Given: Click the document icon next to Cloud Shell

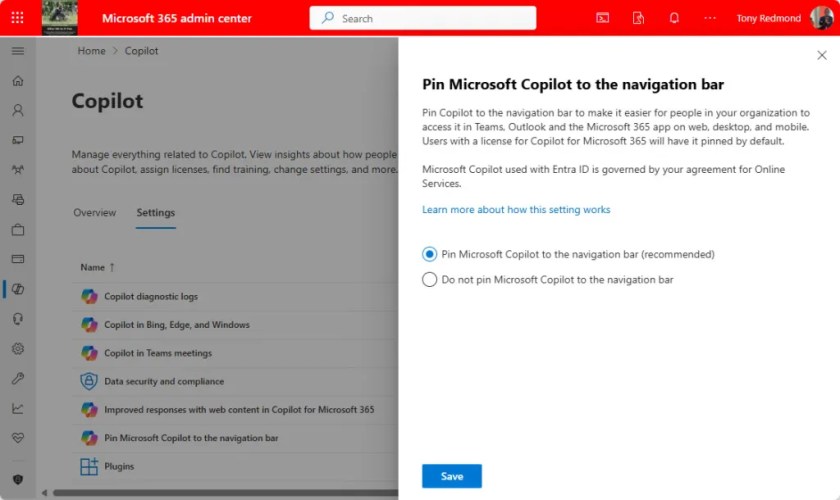Looking at the screenshot, I should coord(638,18).
